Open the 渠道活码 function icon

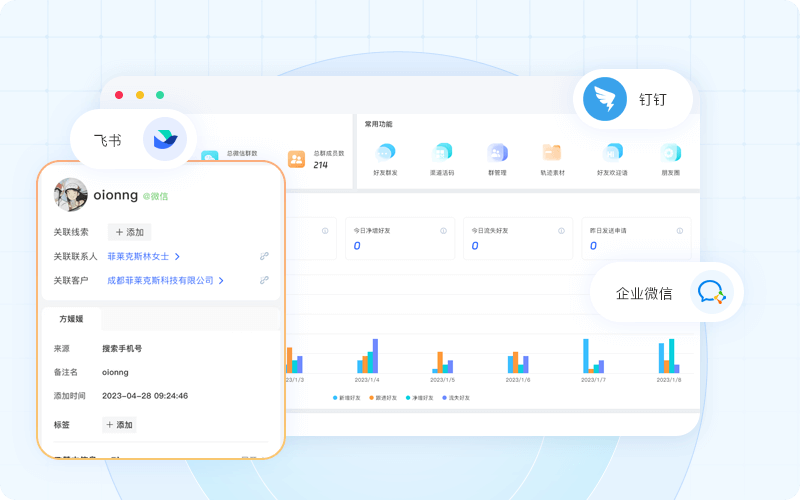click(442, 153)
